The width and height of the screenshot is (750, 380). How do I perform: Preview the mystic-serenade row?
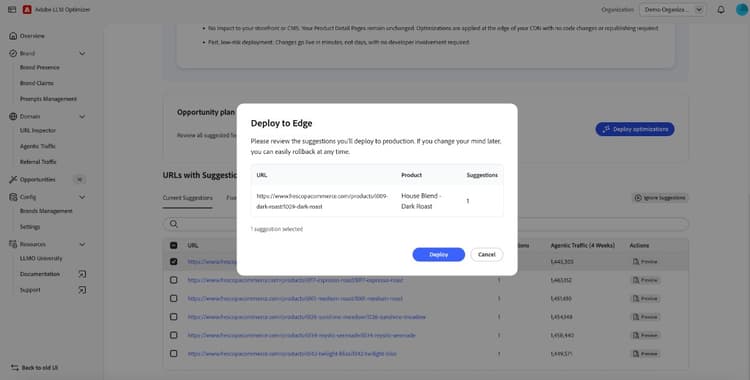coord(645,335)
